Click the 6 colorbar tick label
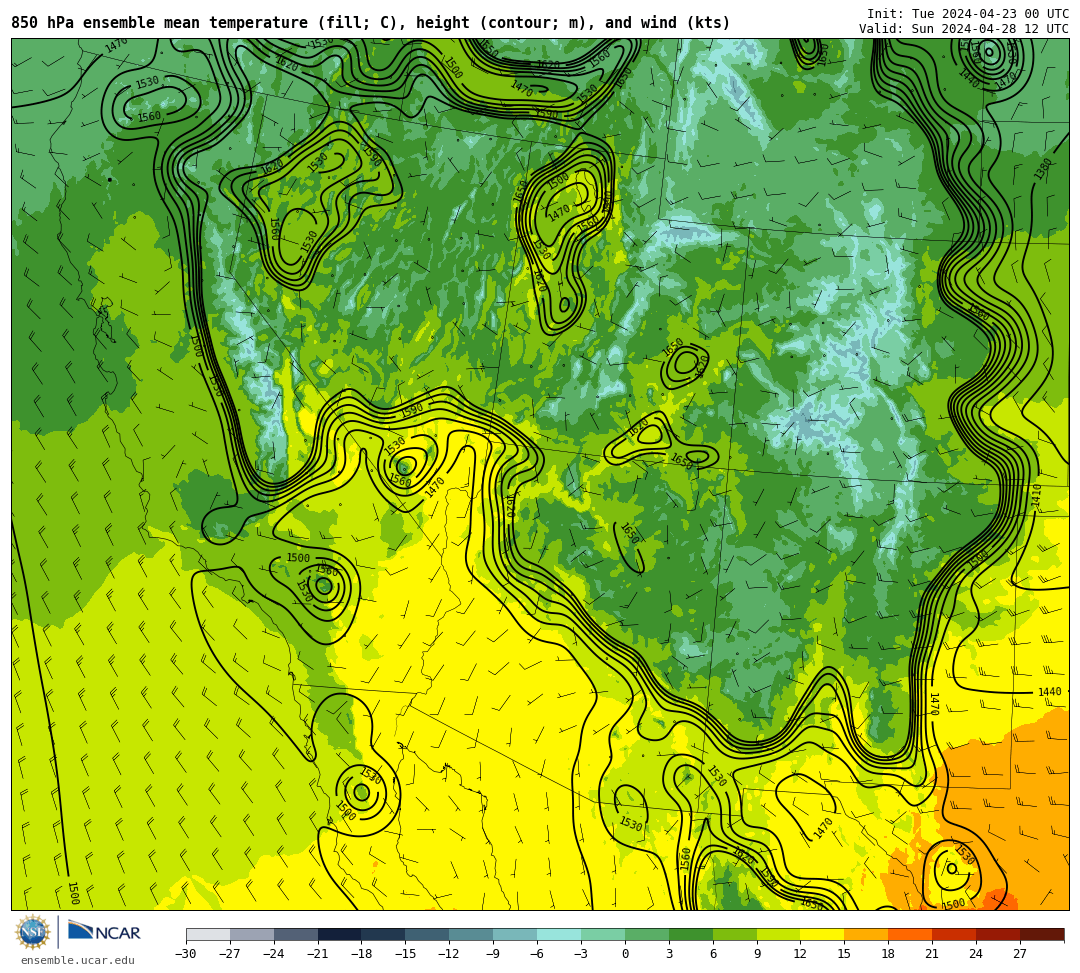Image resolution: width=1080 pixels, height=973 pixels. [713, 954]
